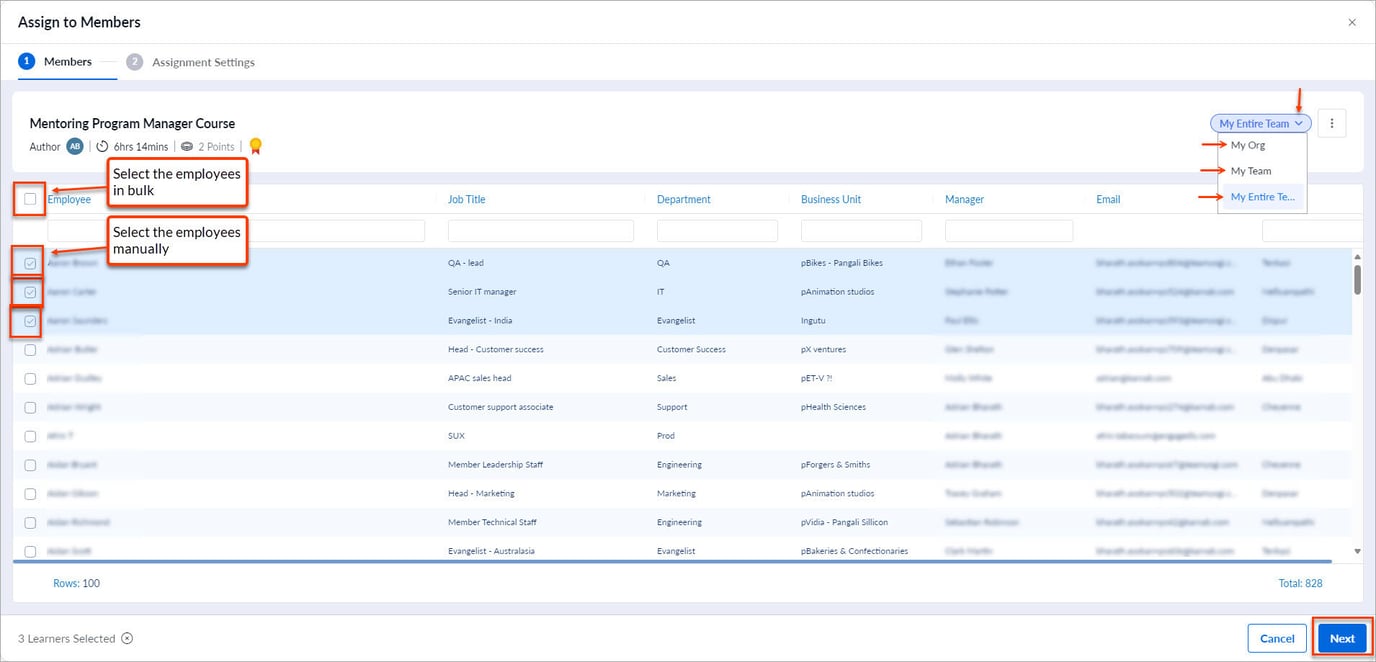Clear selected learners with the x icon
This screenshot has width=1376, height=662.
pyautogui.click(x=127, y=639)
